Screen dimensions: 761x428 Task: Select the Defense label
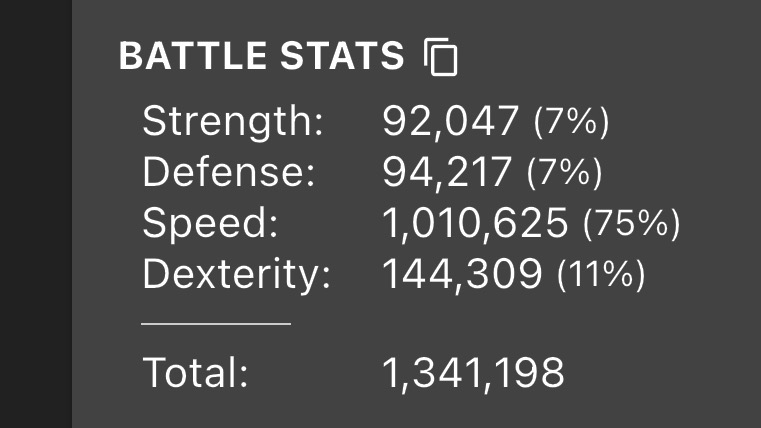pos(229,172)
